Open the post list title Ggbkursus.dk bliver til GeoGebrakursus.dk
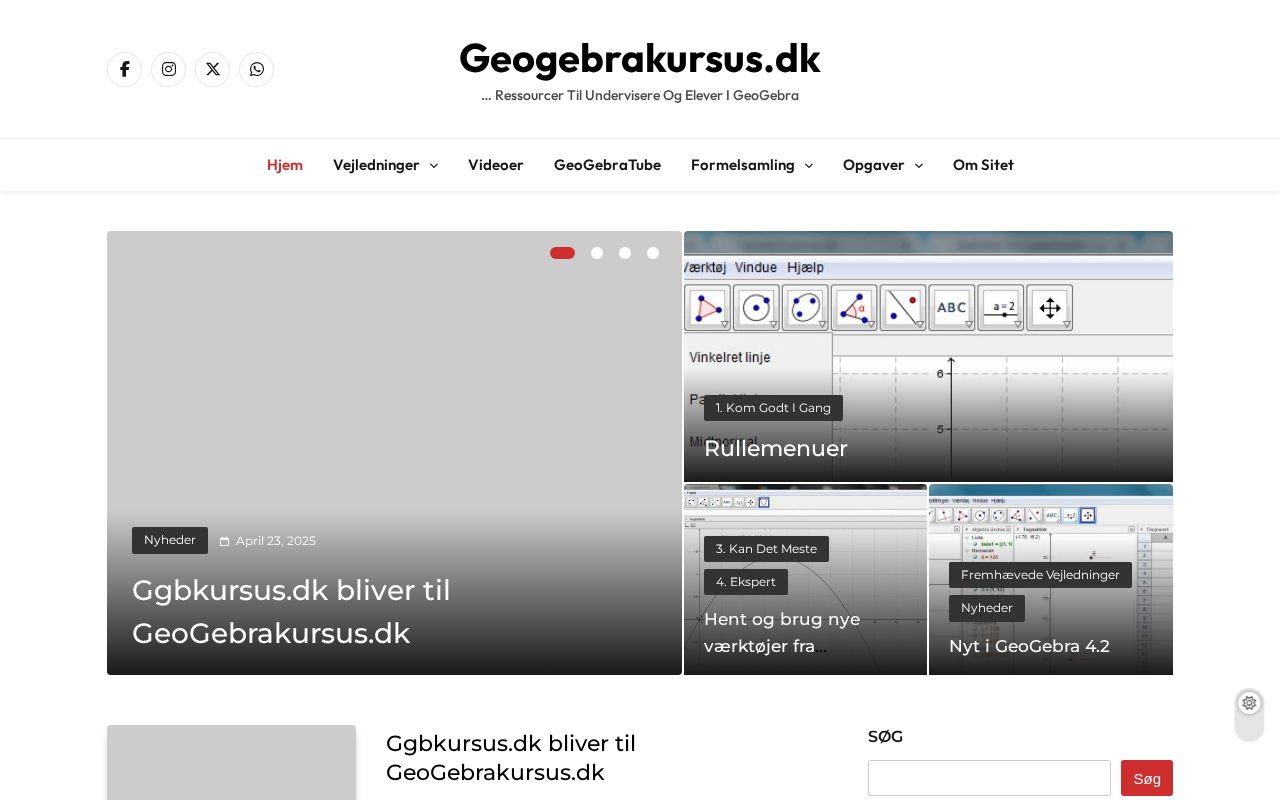1280x800 pixels. click(x=511, y=758)
